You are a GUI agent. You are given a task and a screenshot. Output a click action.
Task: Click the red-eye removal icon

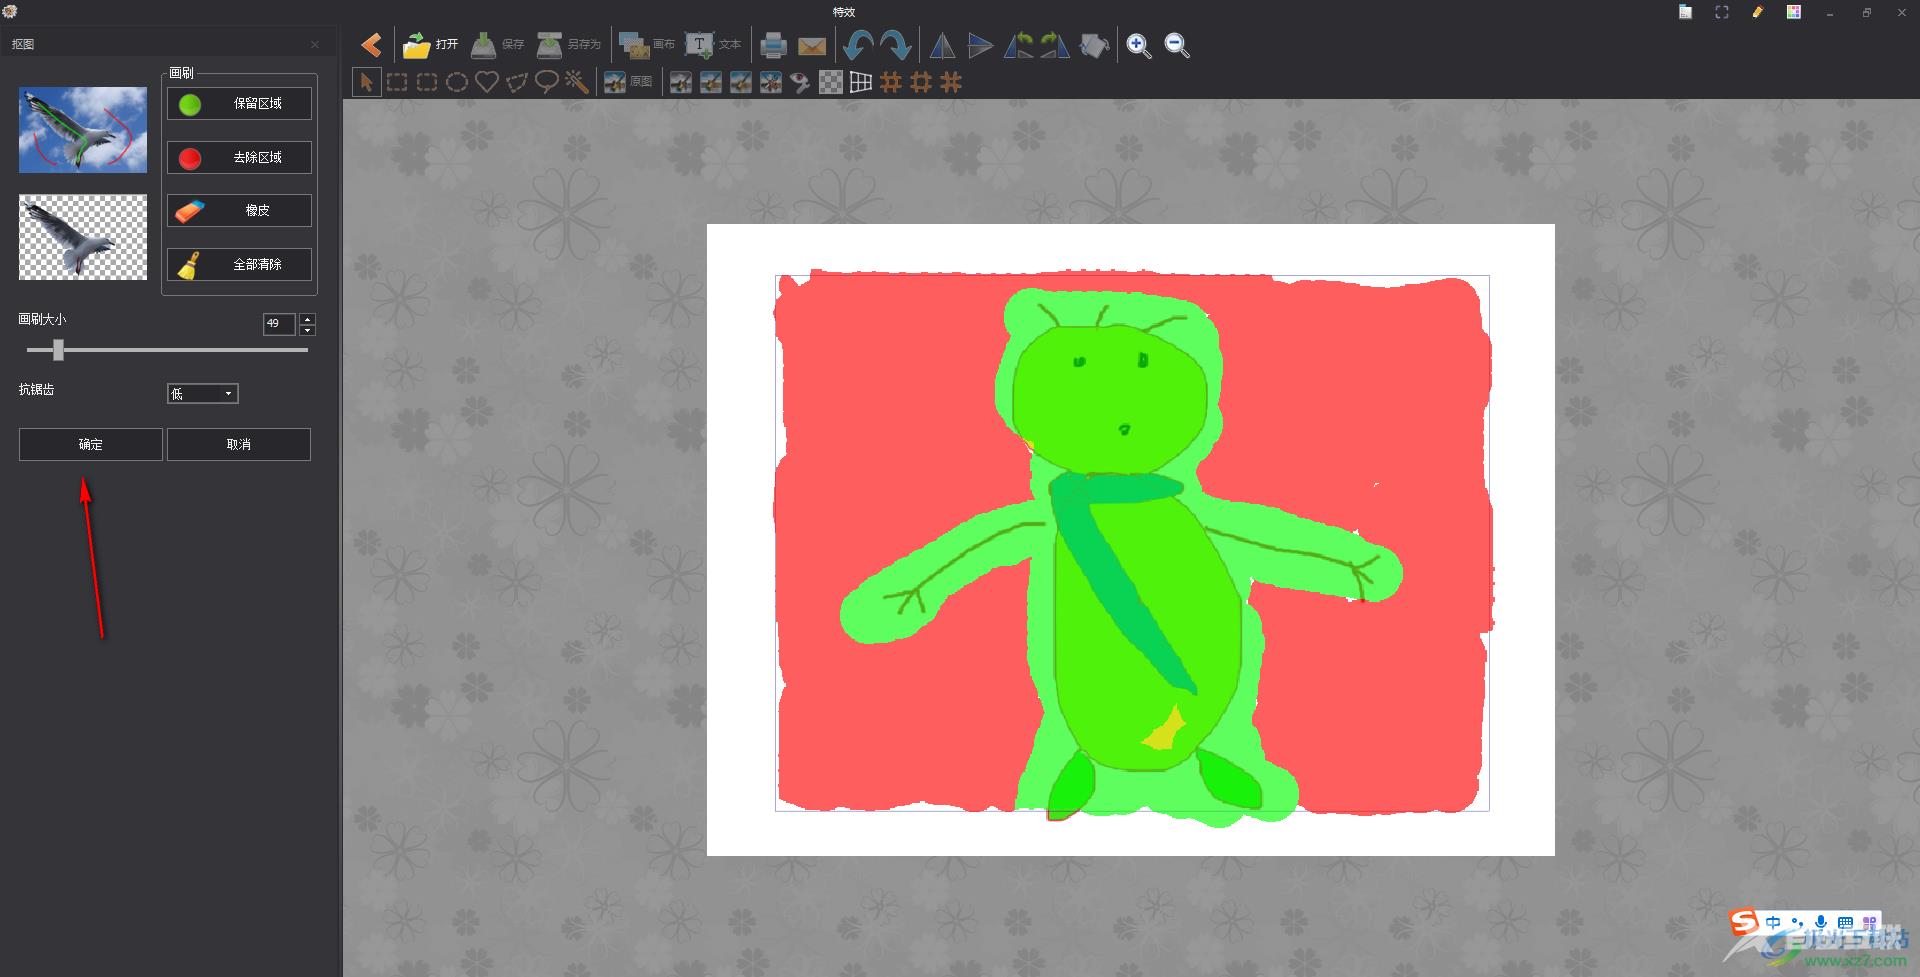pos(800,82)
